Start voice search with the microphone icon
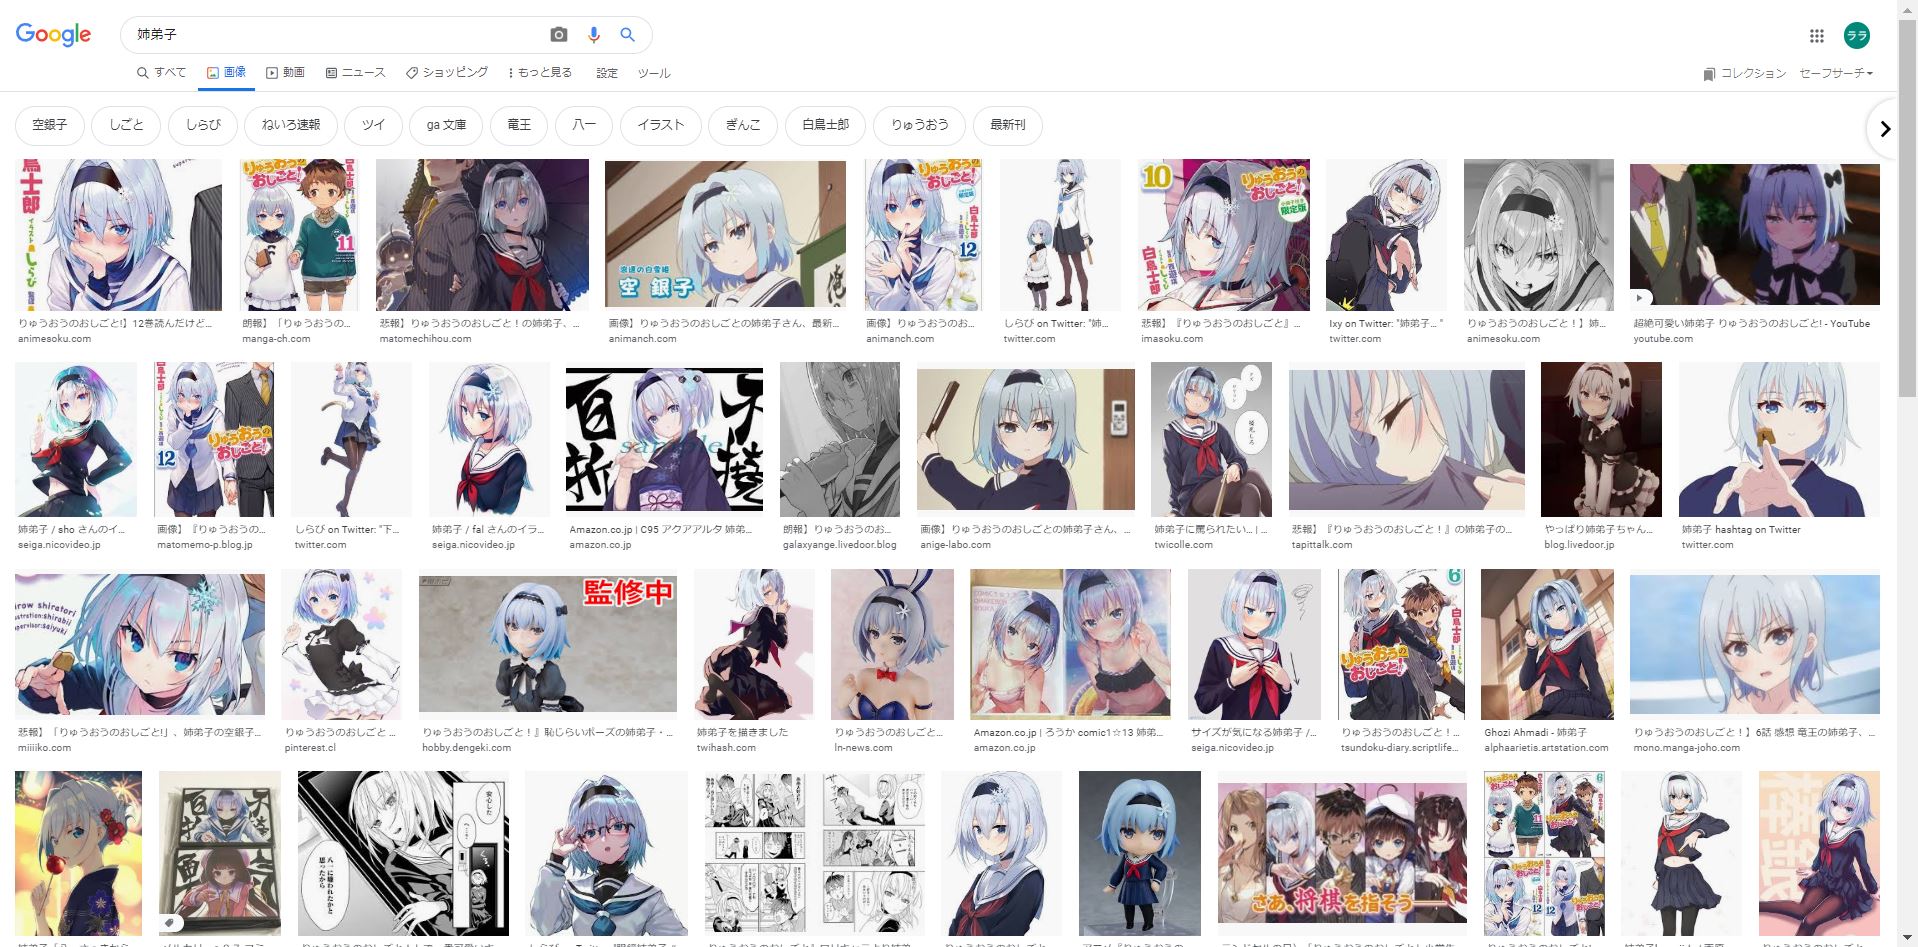Viewport: 1918px width, 947px height. pos(594,35)
